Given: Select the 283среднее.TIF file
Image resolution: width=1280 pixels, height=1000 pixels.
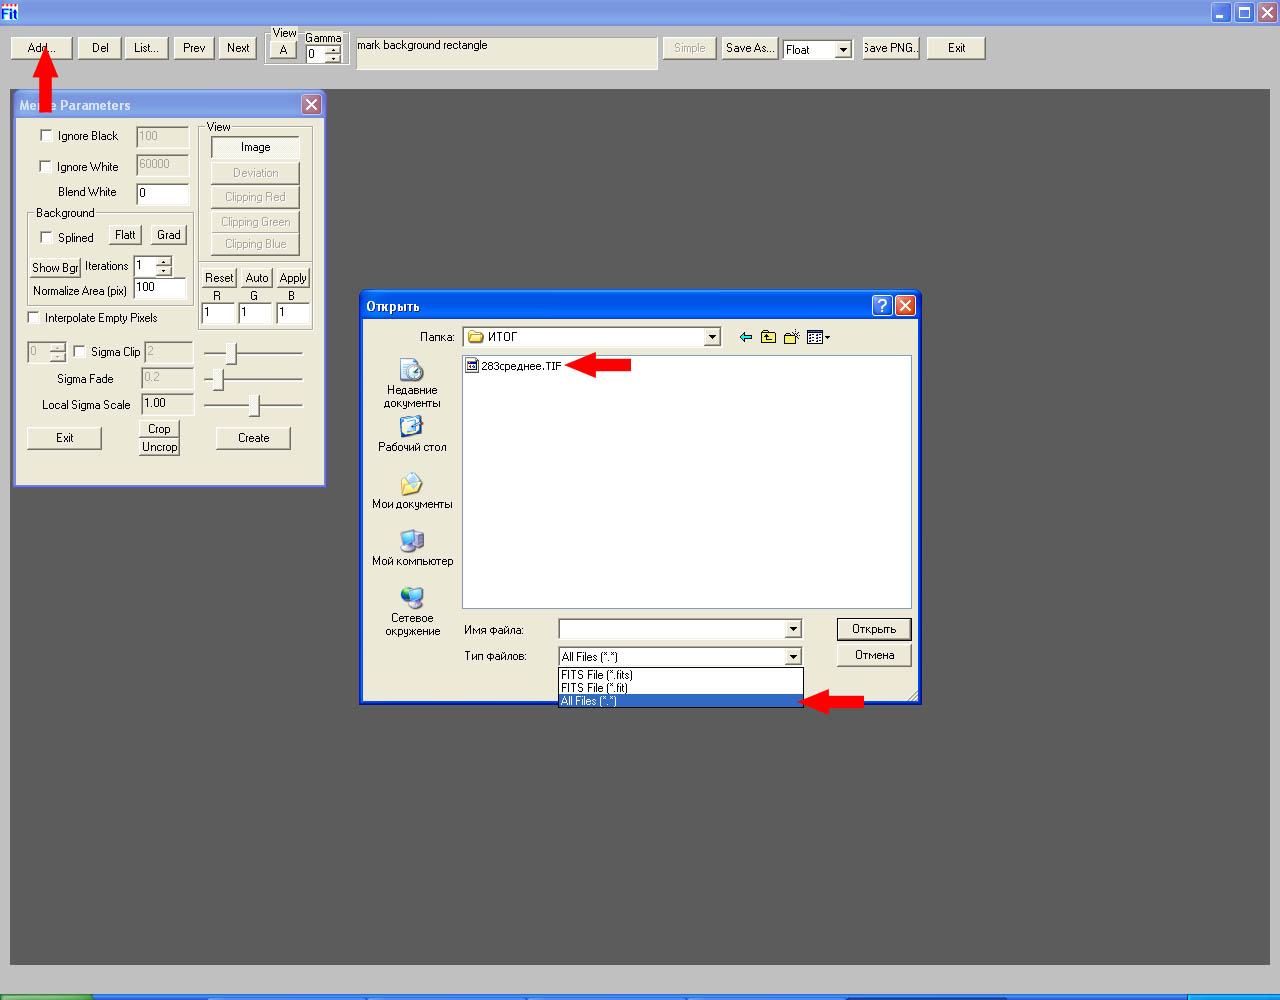Looking at the screenshot, I should [x=520, y=366].
